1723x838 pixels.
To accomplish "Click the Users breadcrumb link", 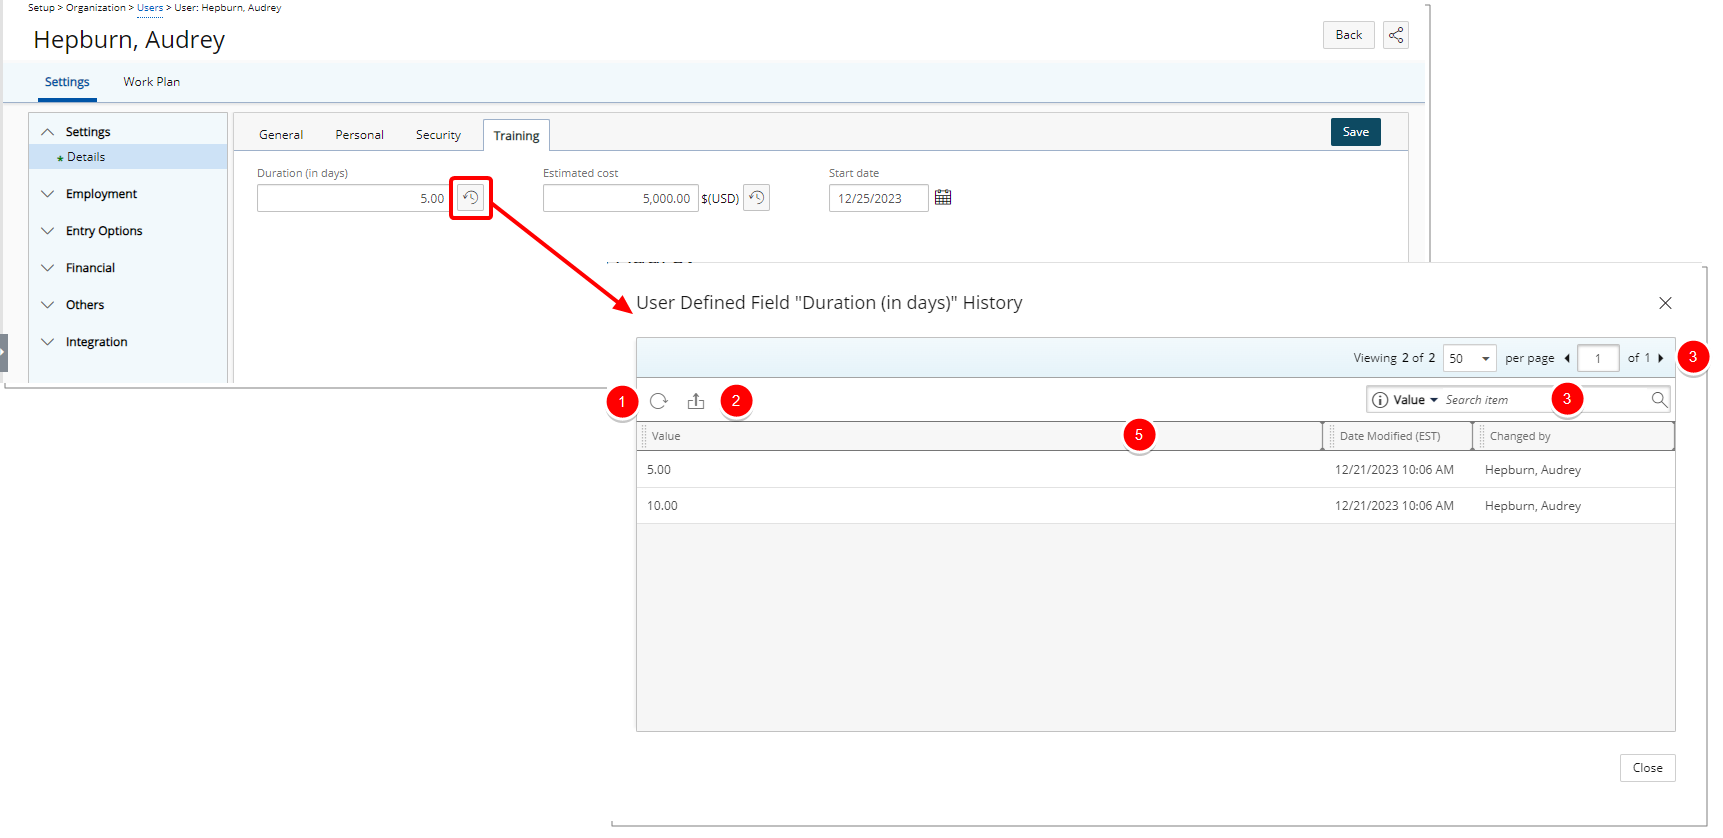I will pos(150,8).
